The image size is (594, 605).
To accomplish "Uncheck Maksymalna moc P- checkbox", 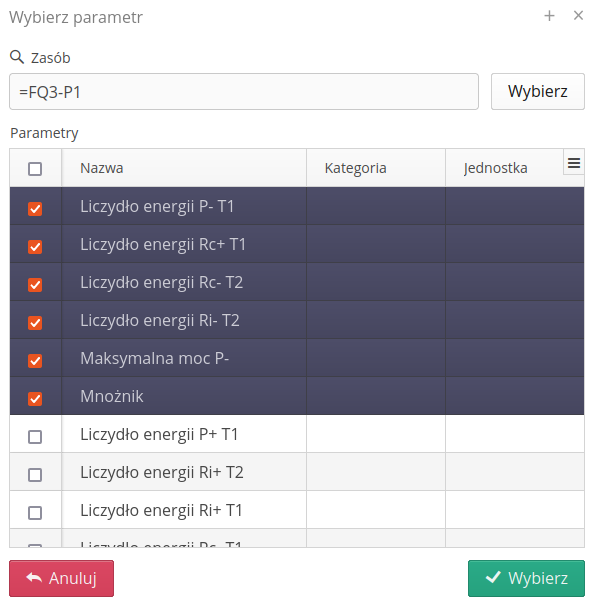I will pyautogui.click(x=35, y=361).
